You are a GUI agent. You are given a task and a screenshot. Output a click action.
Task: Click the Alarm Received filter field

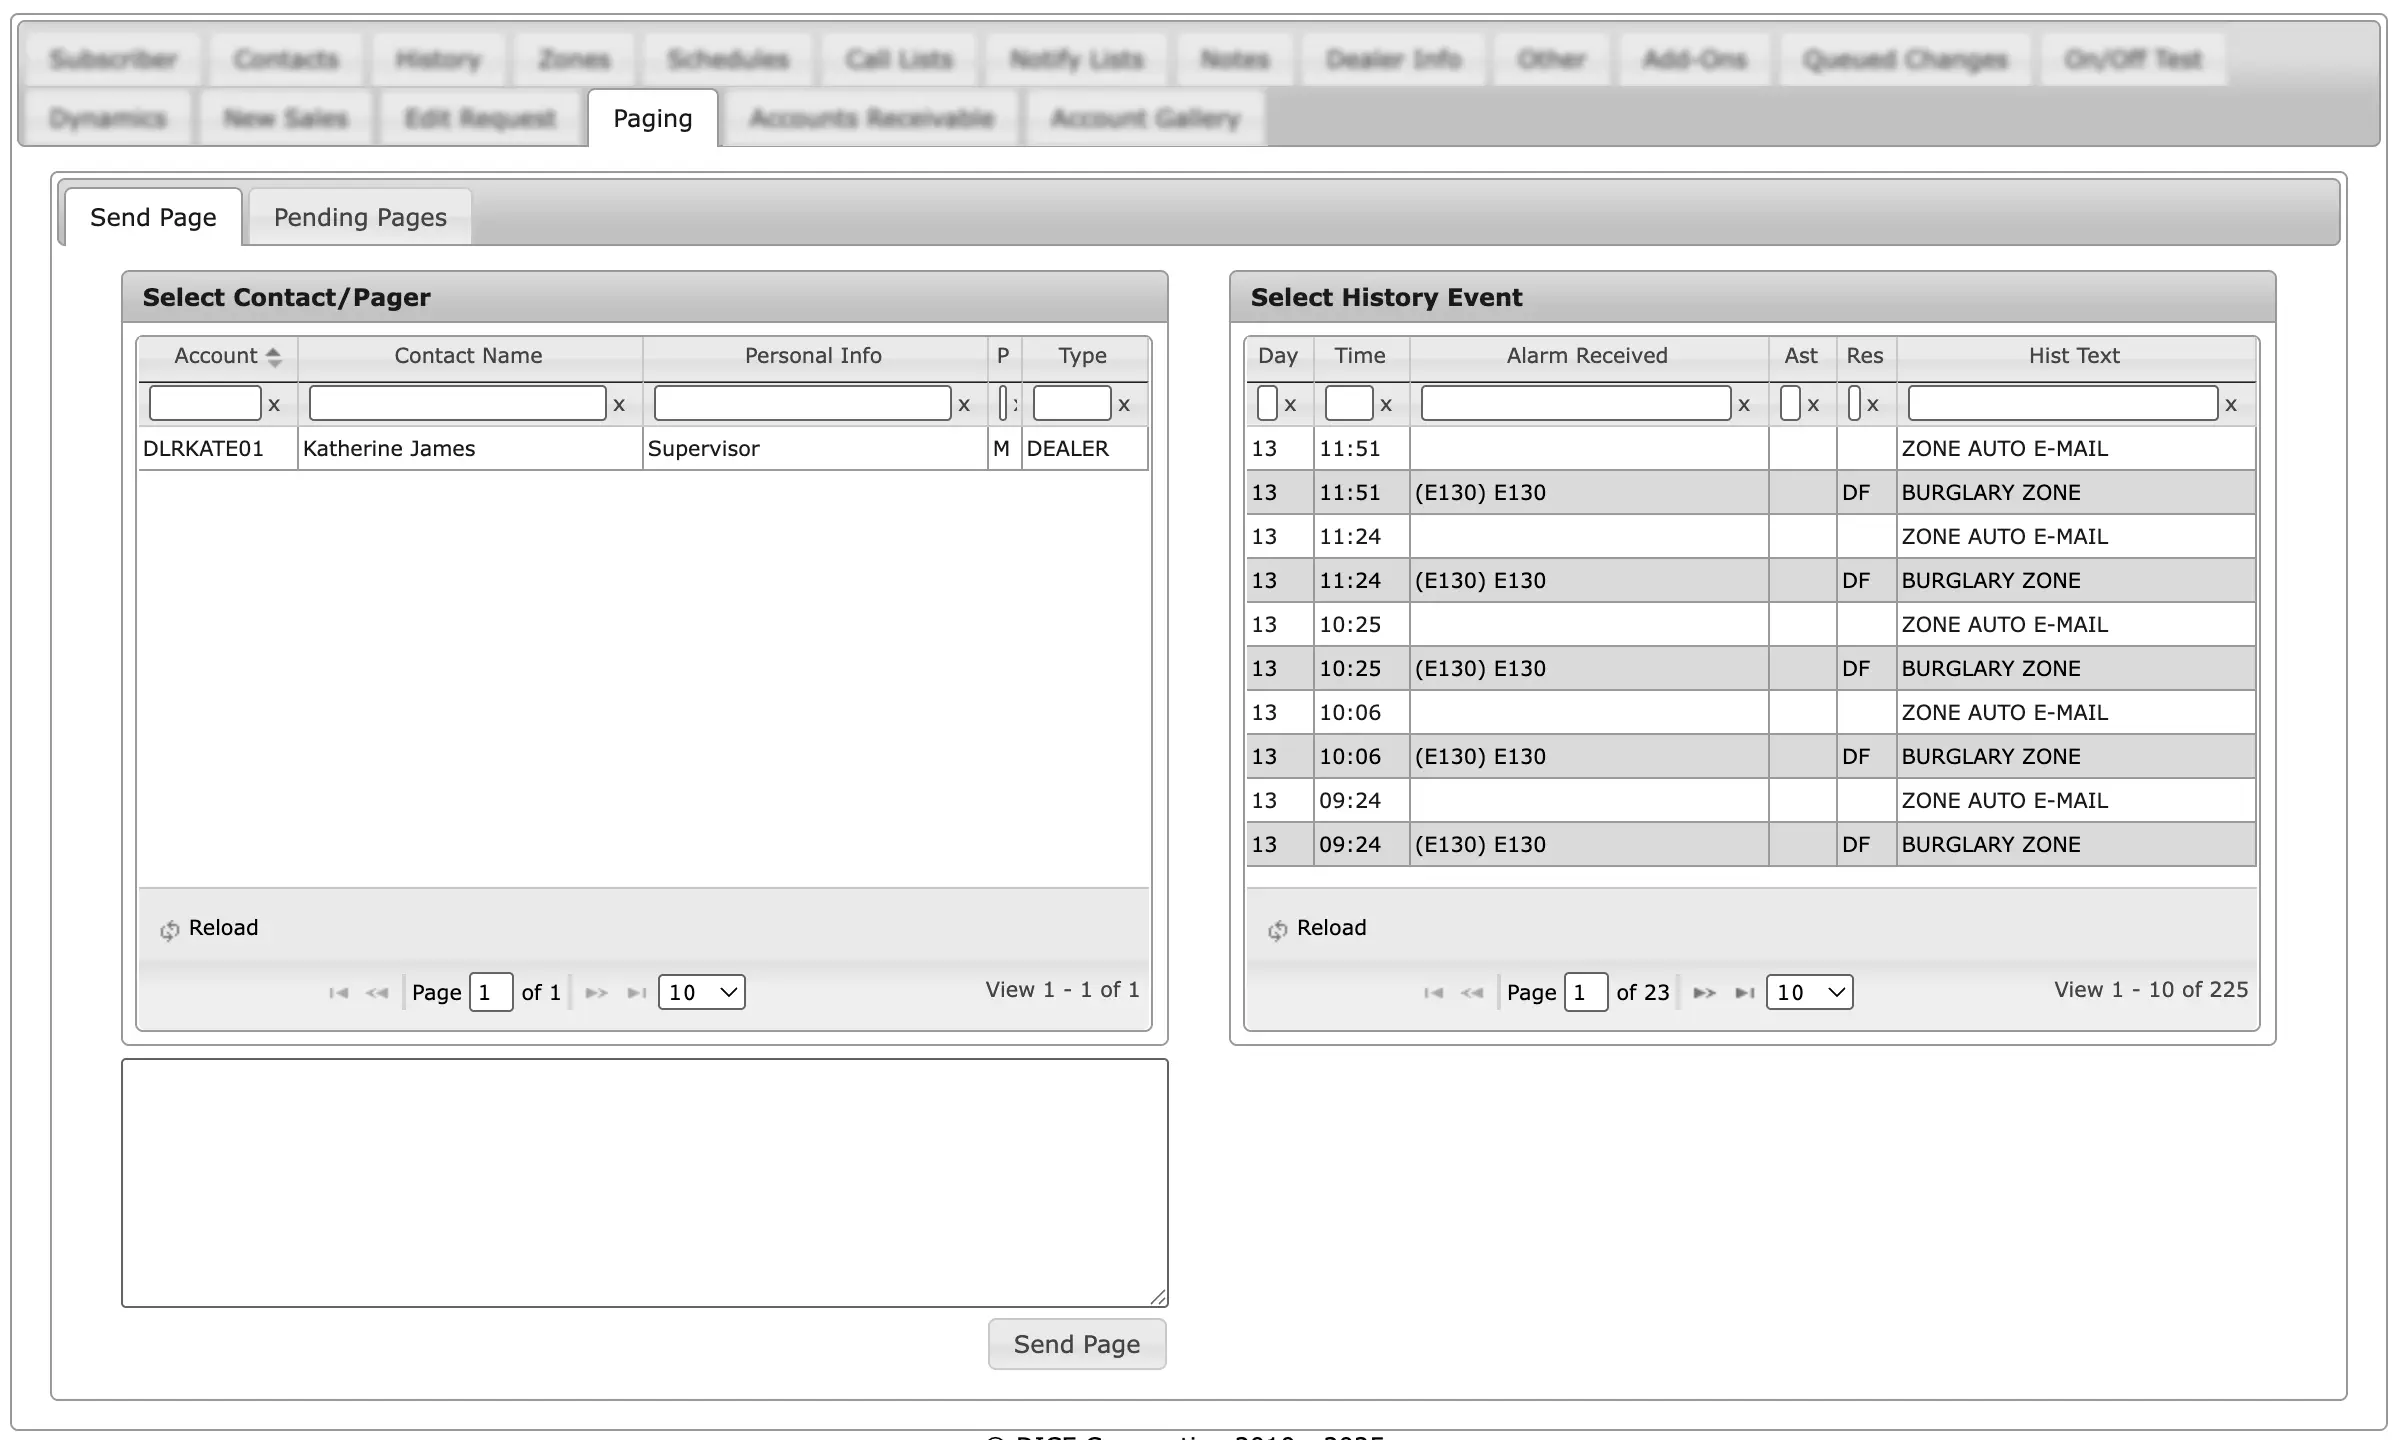point(1575,403)
